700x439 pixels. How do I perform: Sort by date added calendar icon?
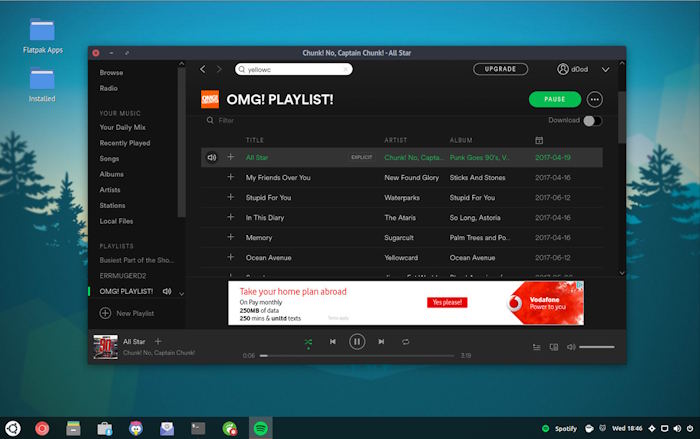[539, 140]
